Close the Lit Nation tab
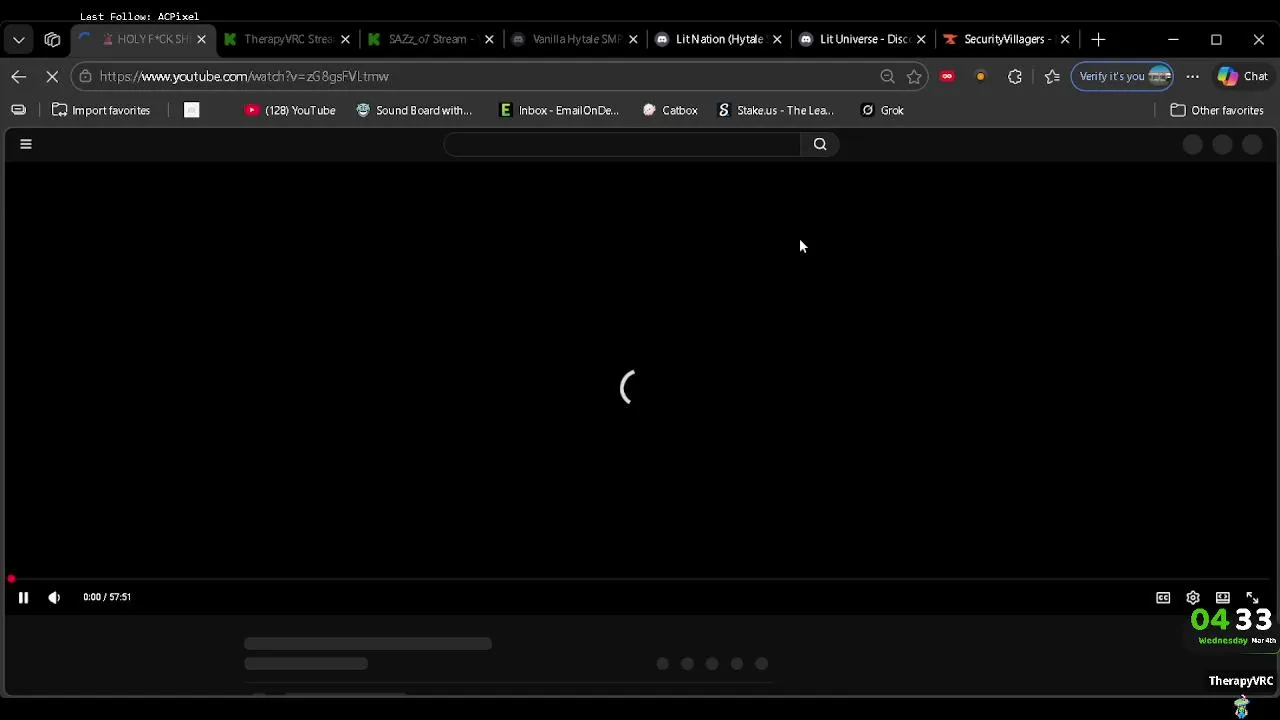The image size is (1280, 720). [x=777, y=39]
